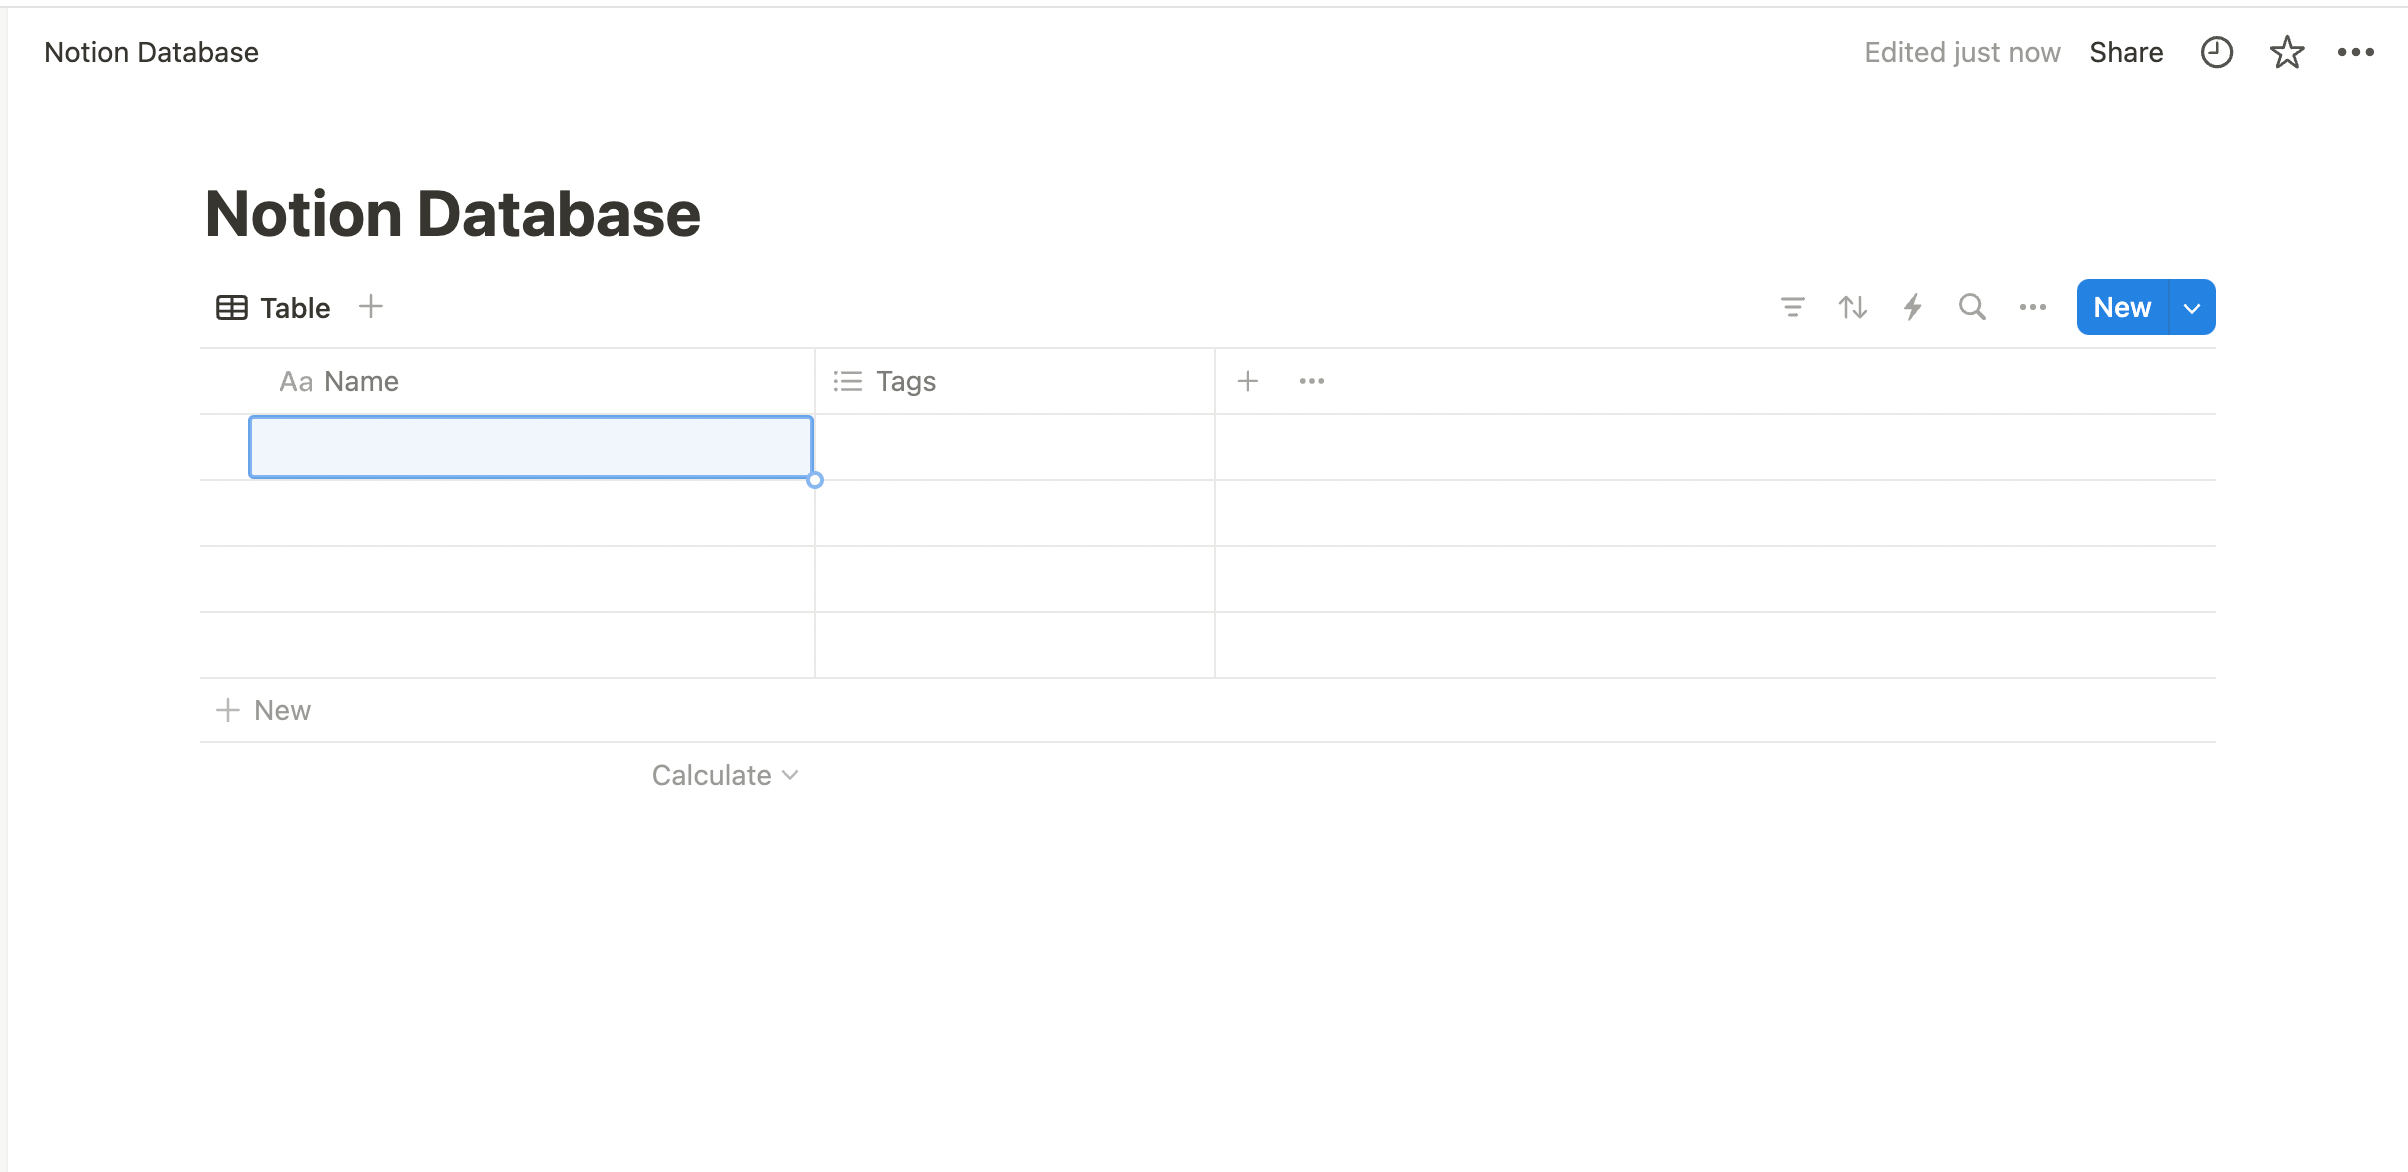
Task: Click Notion Database breadcrumb in top bar
Action: [152, 52]
